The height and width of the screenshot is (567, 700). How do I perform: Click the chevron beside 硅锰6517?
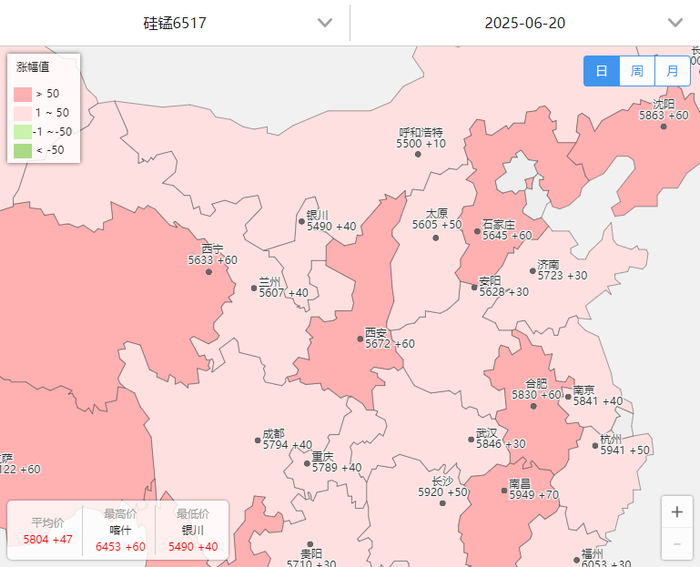tap(325, 23)
